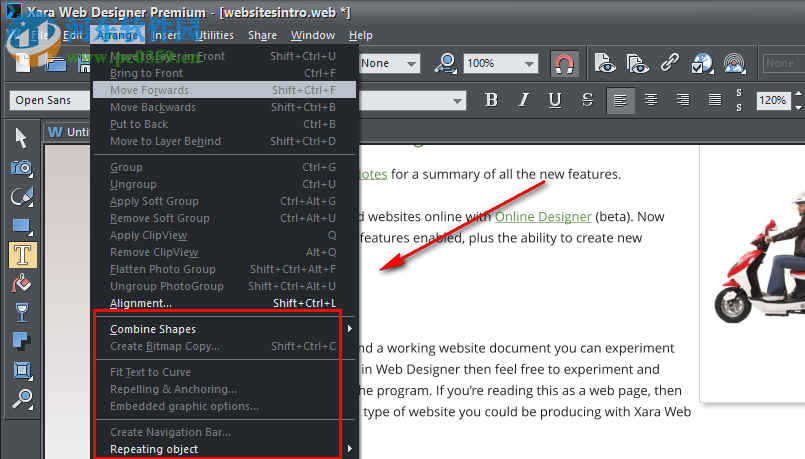Decrease line spacing with down stepper arrow
The height and width of the screenshot is (459, 805).
tap(798, 106)
